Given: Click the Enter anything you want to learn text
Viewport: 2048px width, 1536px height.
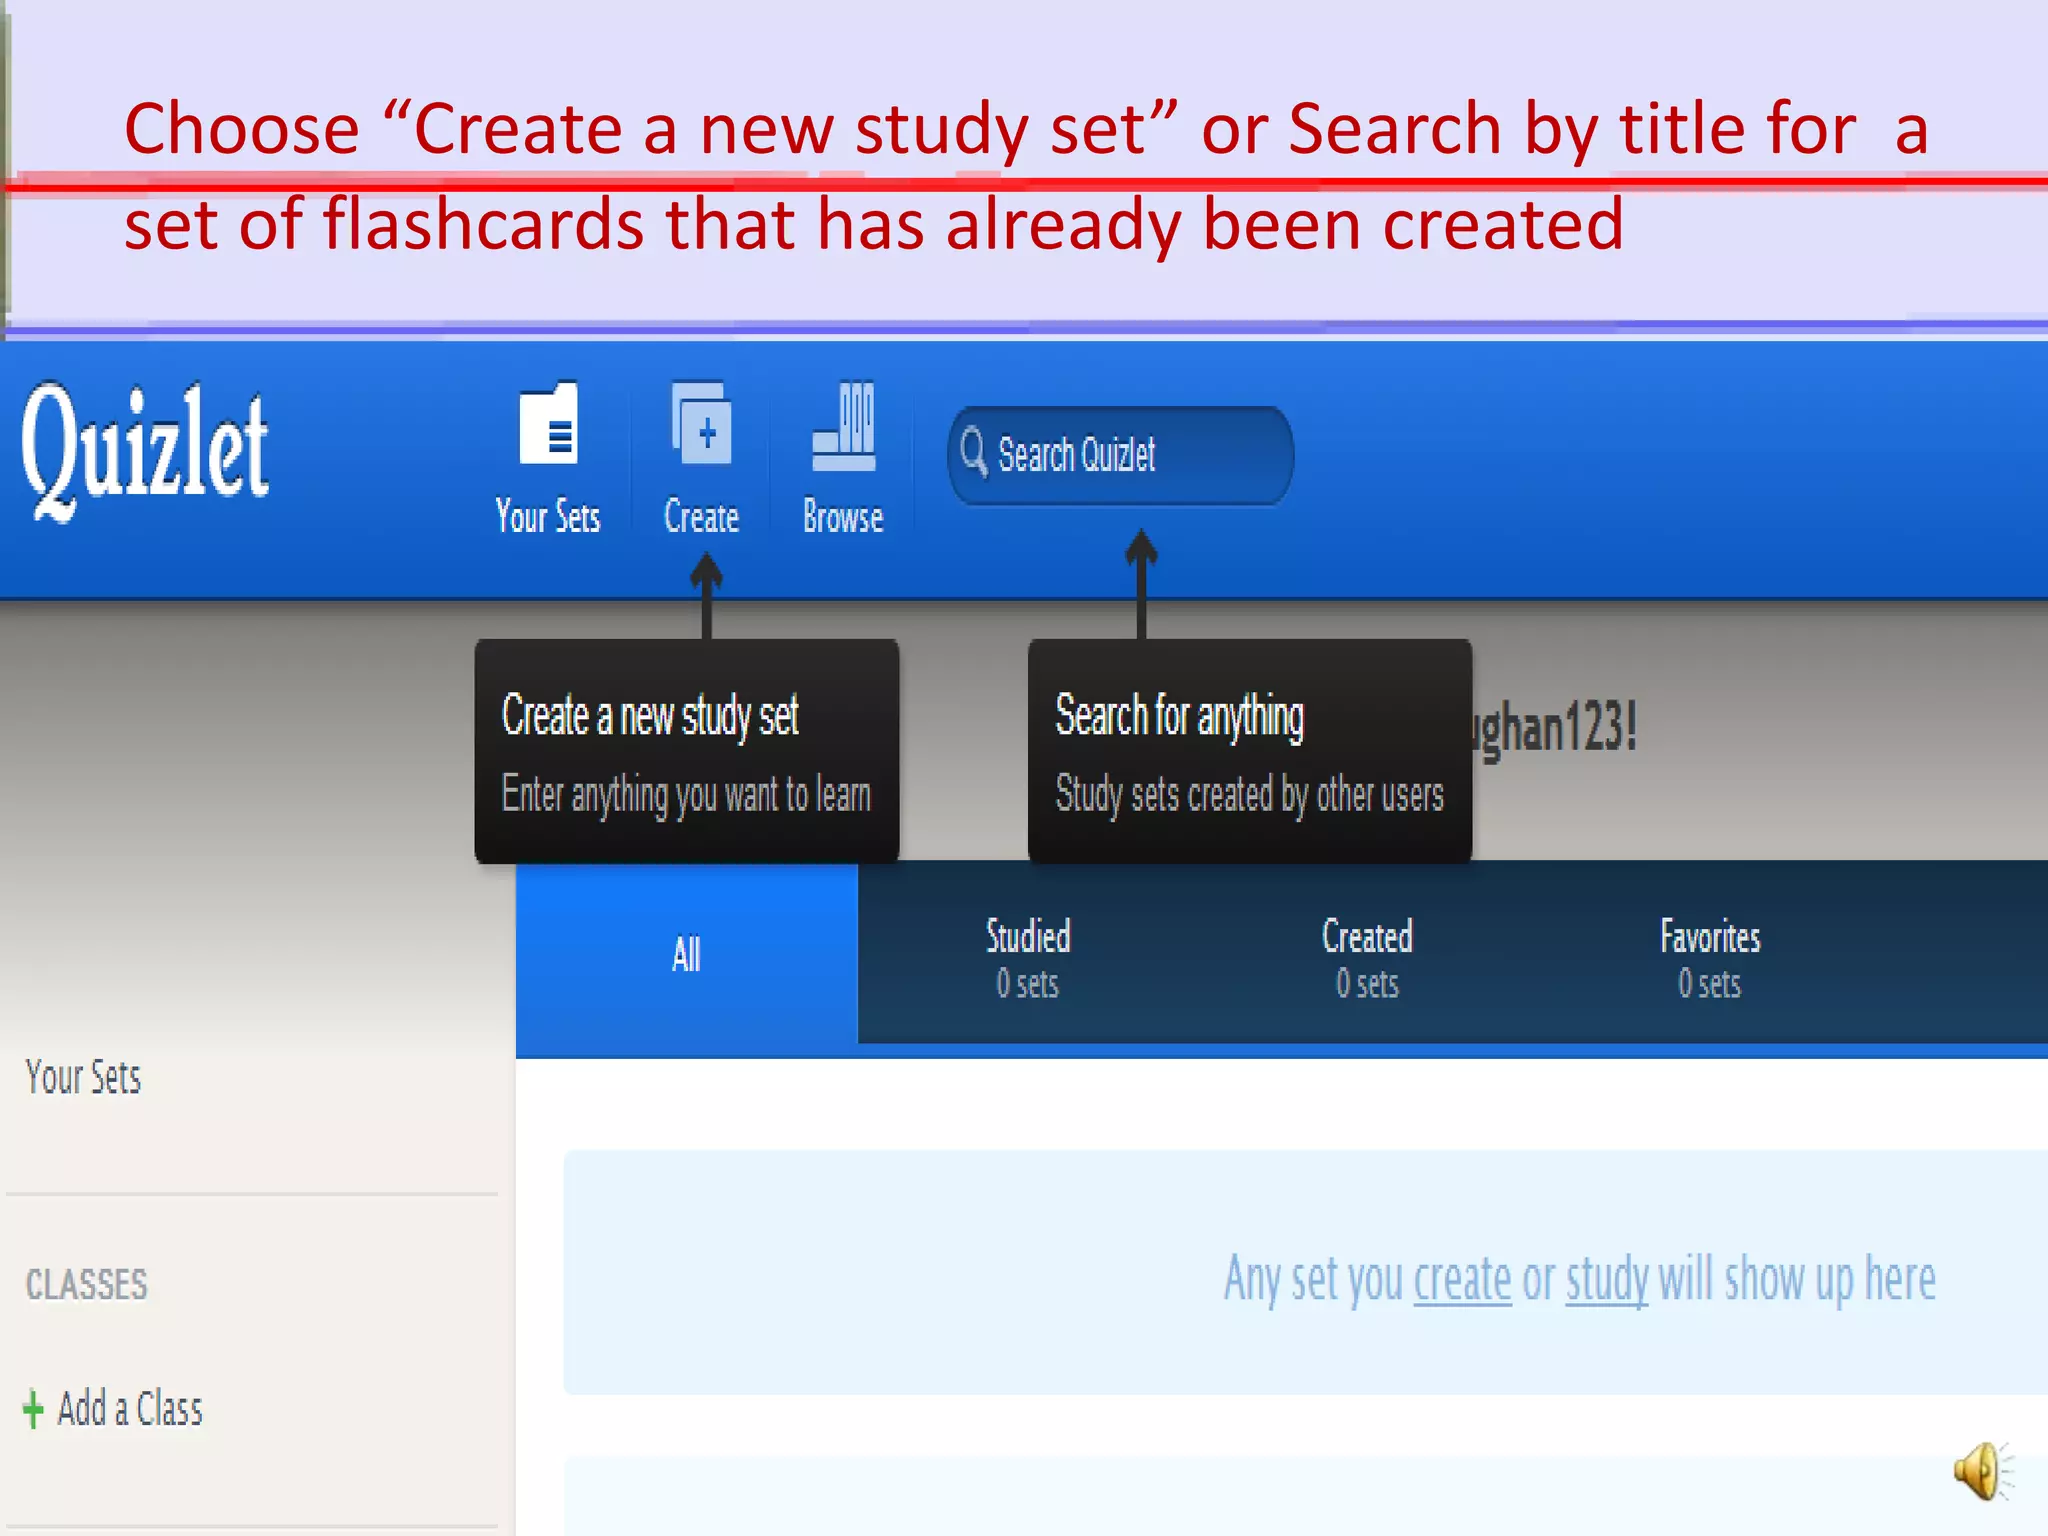Looking at the screenshot, I should [x=686, y=796].
